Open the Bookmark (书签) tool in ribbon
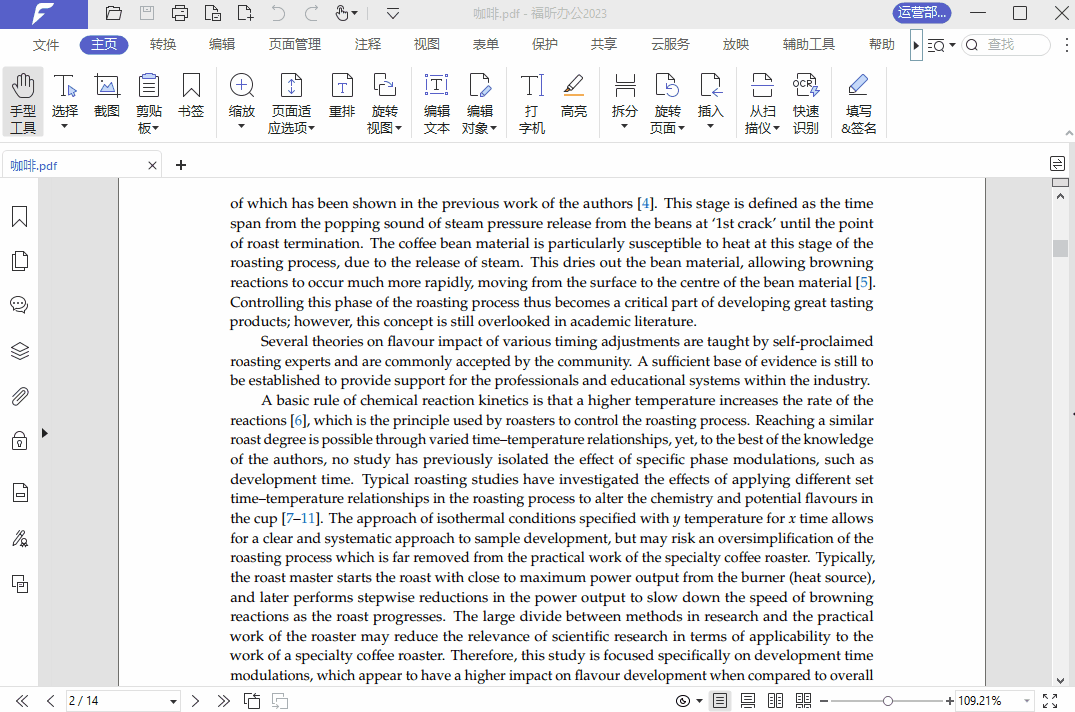The image size is (1075, 712). [191, 94]
